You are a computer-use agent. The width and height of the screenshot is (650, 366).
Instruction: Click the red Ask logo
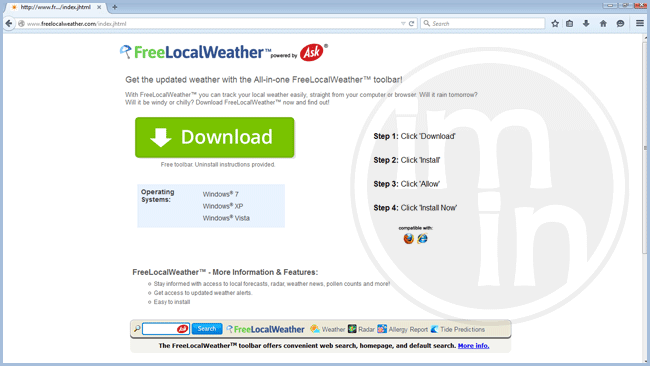(312, 52)
